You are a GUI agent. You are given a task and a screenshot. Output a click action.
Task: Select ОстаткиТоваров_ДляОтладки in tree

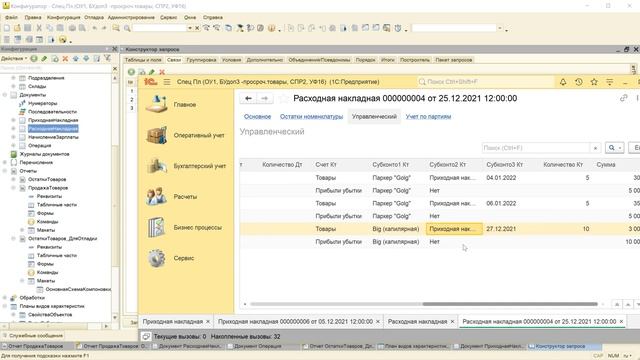click(x=62, y=238)
